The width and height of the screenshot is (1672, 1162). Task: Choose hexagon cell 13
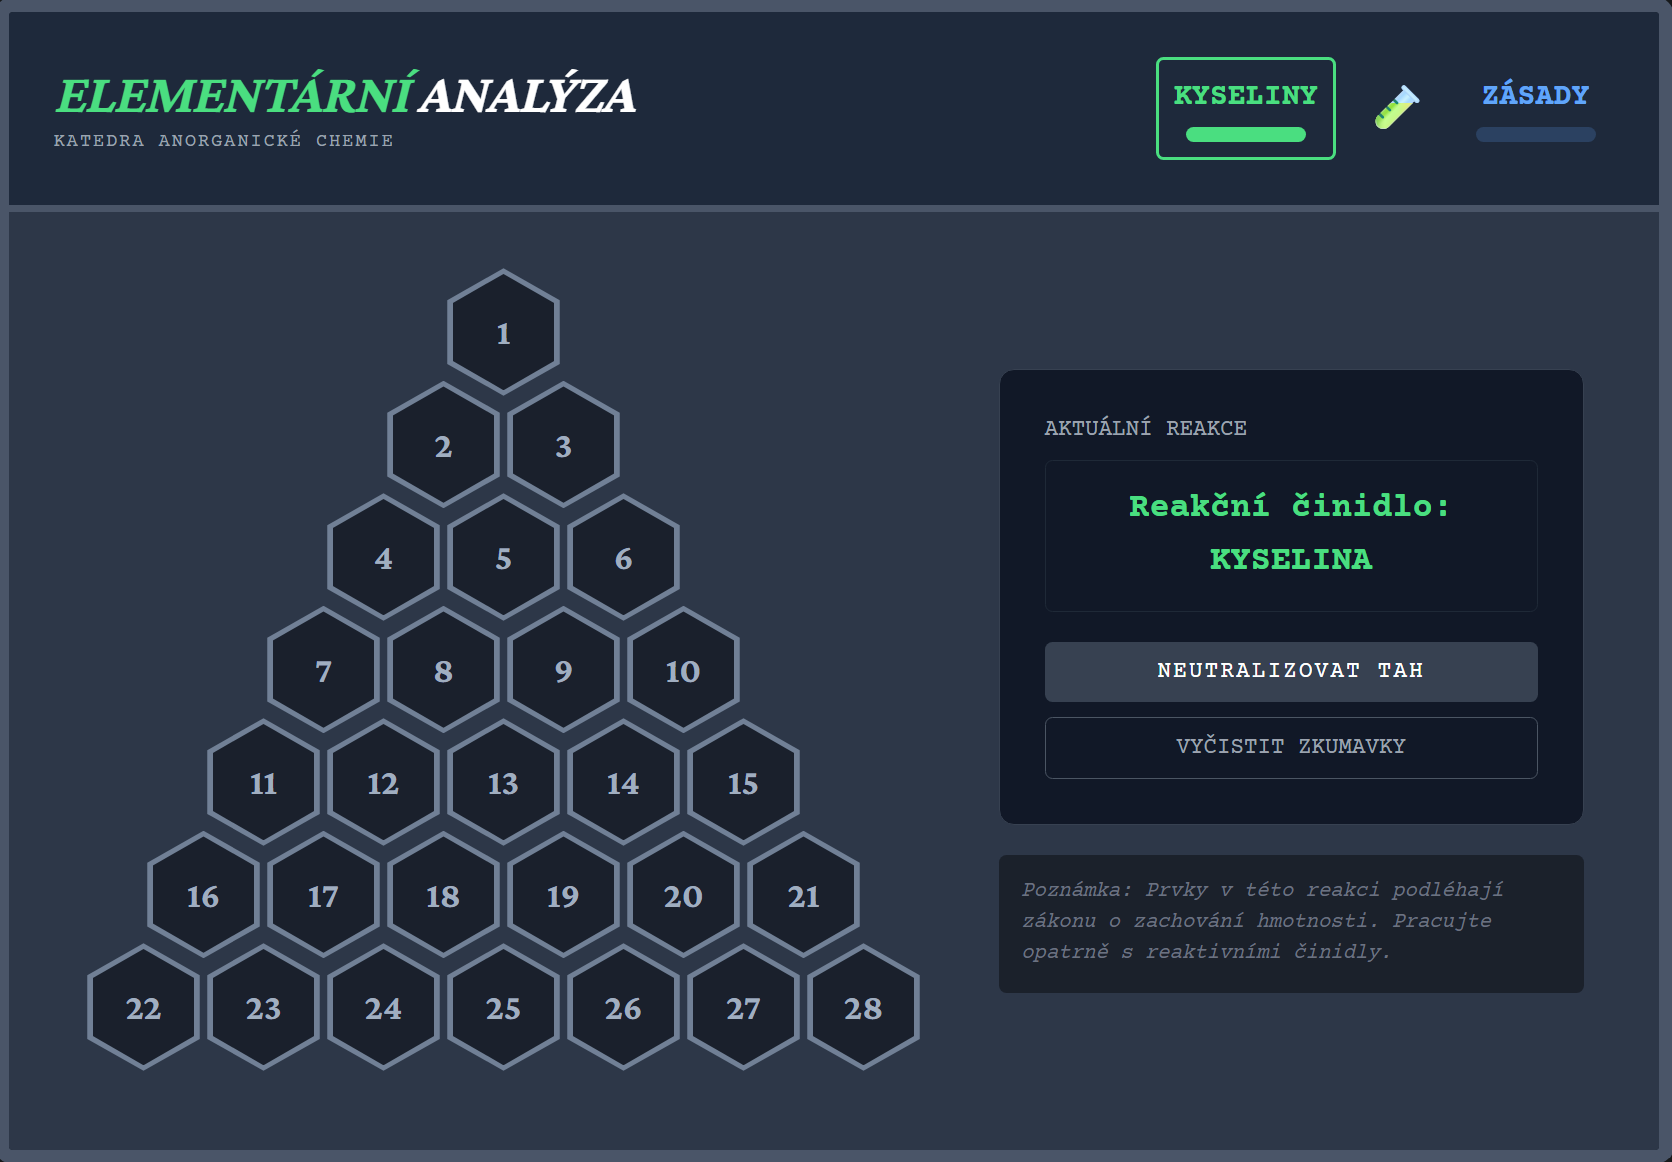(503, 783)
